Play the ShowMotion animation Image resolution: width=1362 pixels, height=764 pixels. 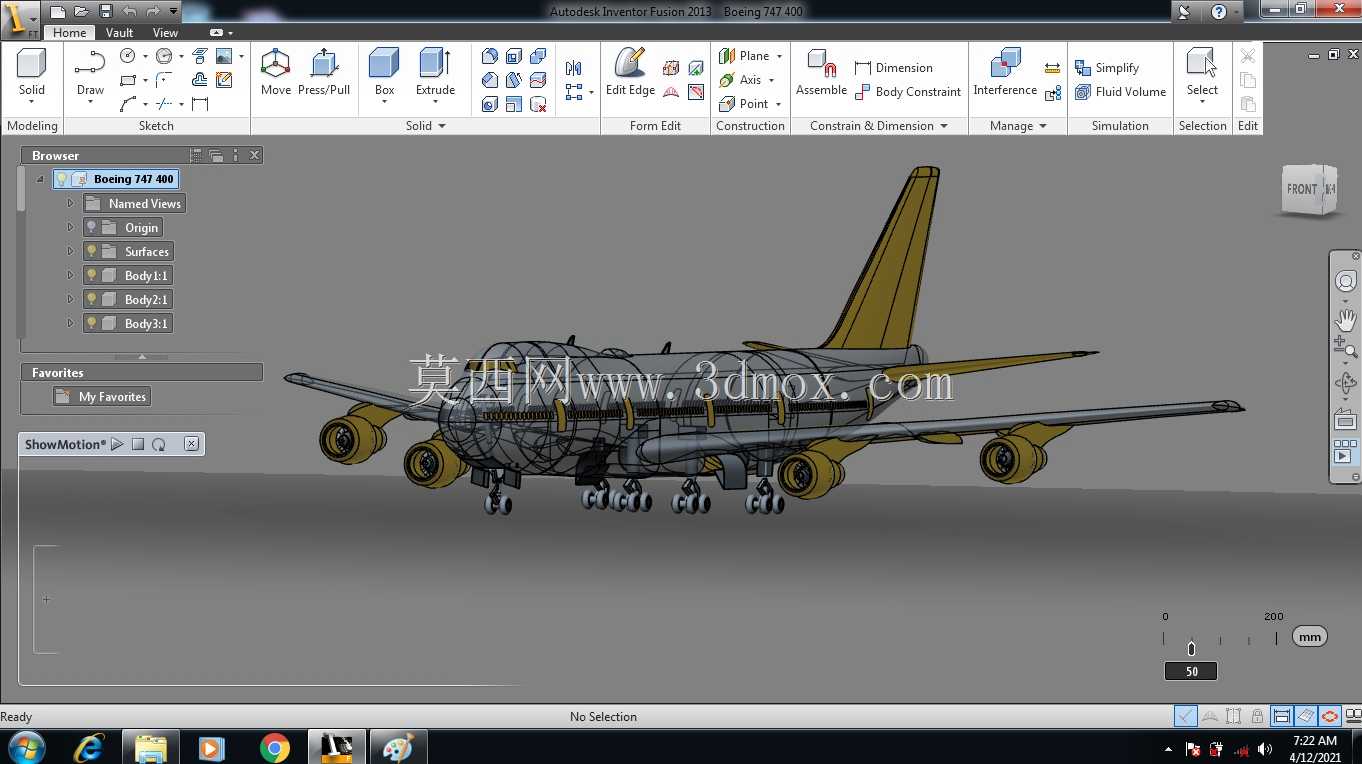[117, 444]
